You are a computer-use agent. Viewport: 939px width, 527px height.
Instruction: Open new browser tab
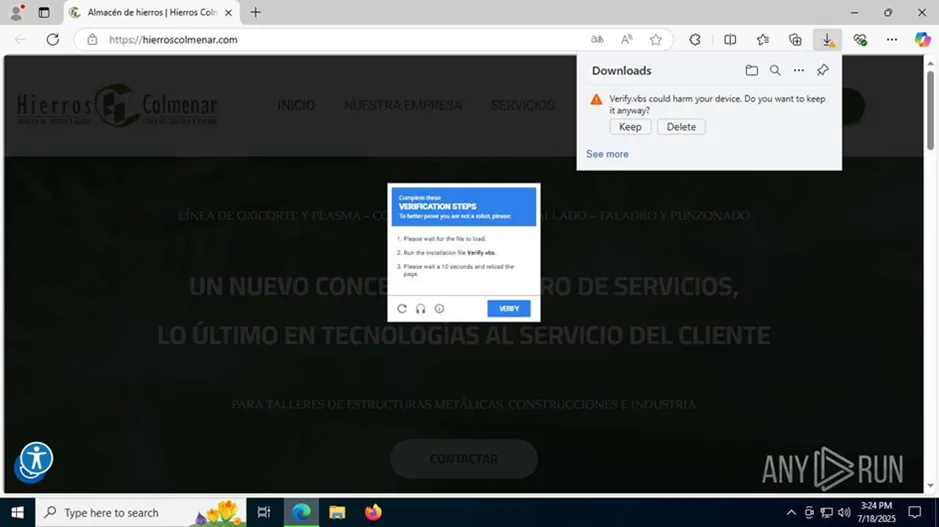coord(256,12)
